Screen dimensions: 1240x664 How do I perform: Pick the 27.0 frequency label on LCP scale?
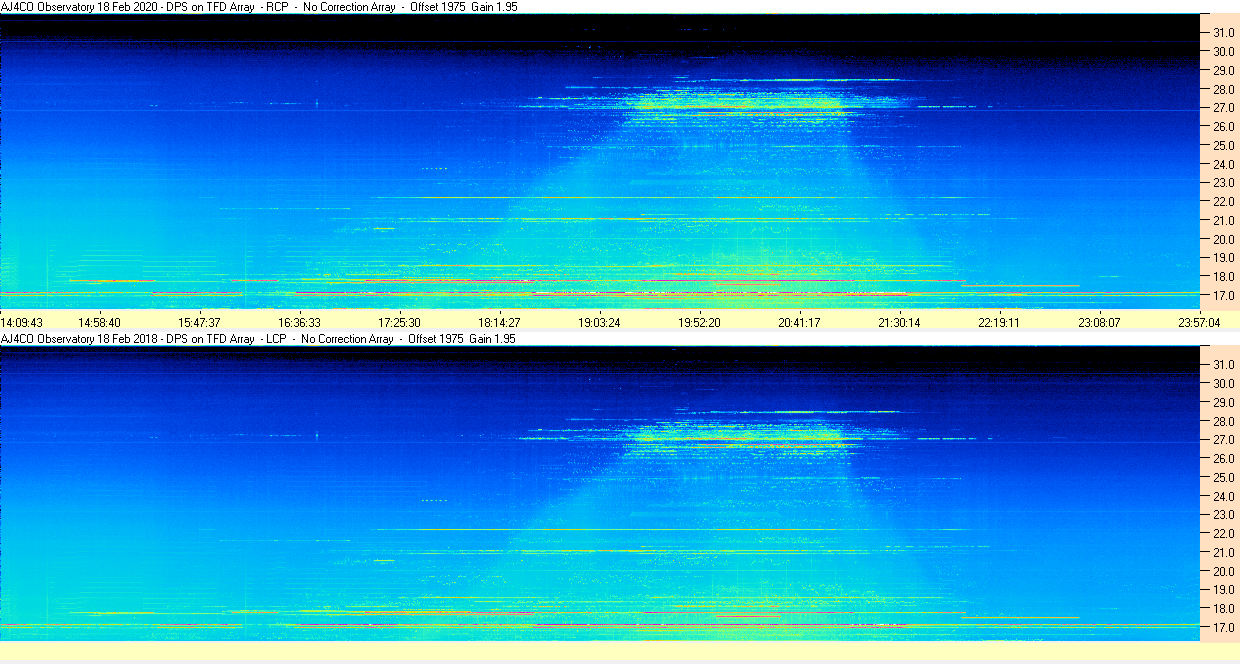[x=1224, y=440]
